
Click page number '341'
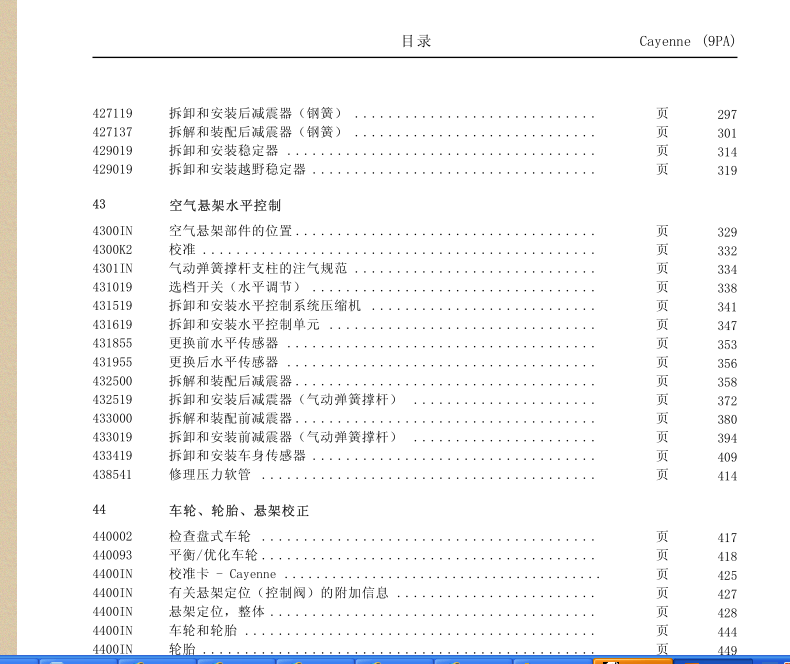tap(727, 307)
